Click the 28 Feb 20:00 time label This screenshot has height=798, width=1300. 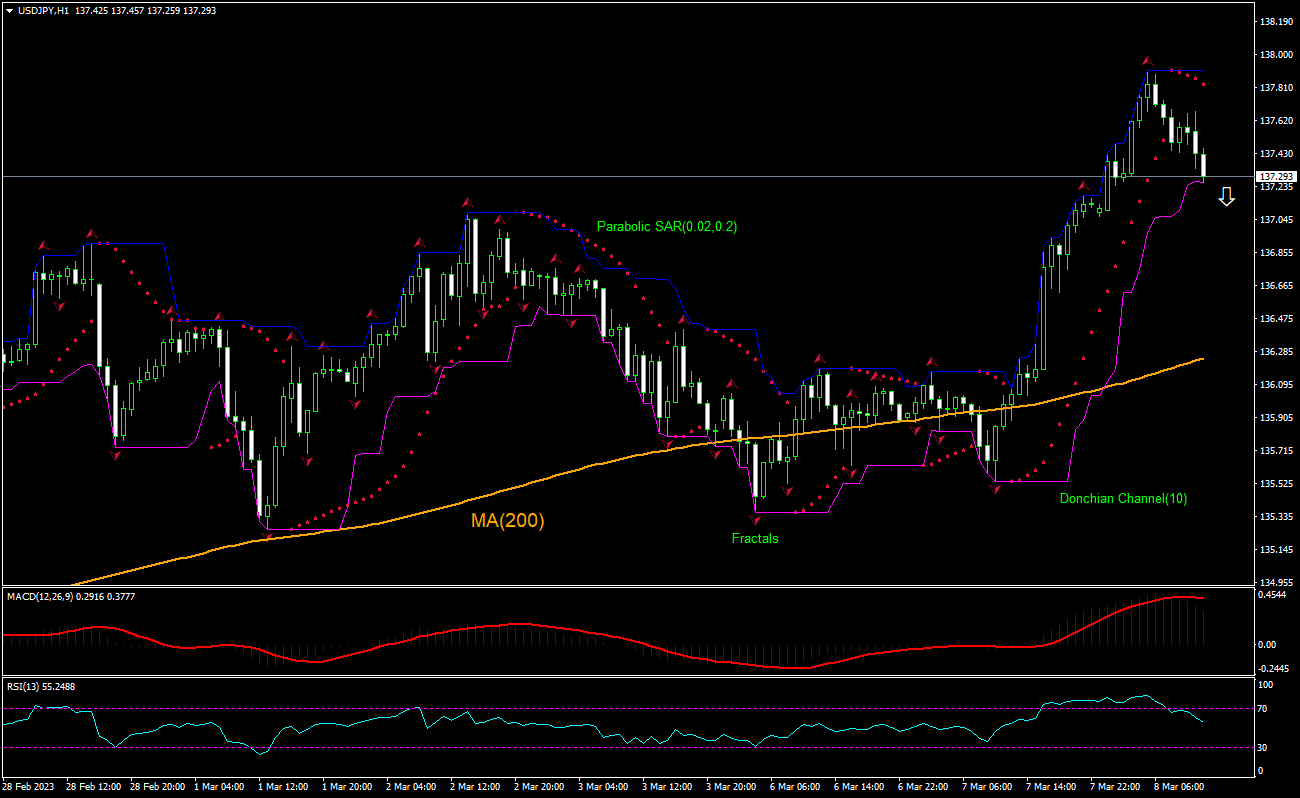[158, 787]
